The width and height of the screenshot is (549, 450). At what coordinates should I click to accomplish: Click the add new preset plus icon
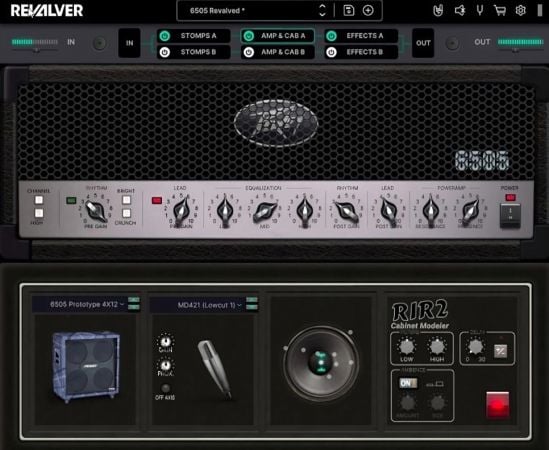[x=368, y=11]
